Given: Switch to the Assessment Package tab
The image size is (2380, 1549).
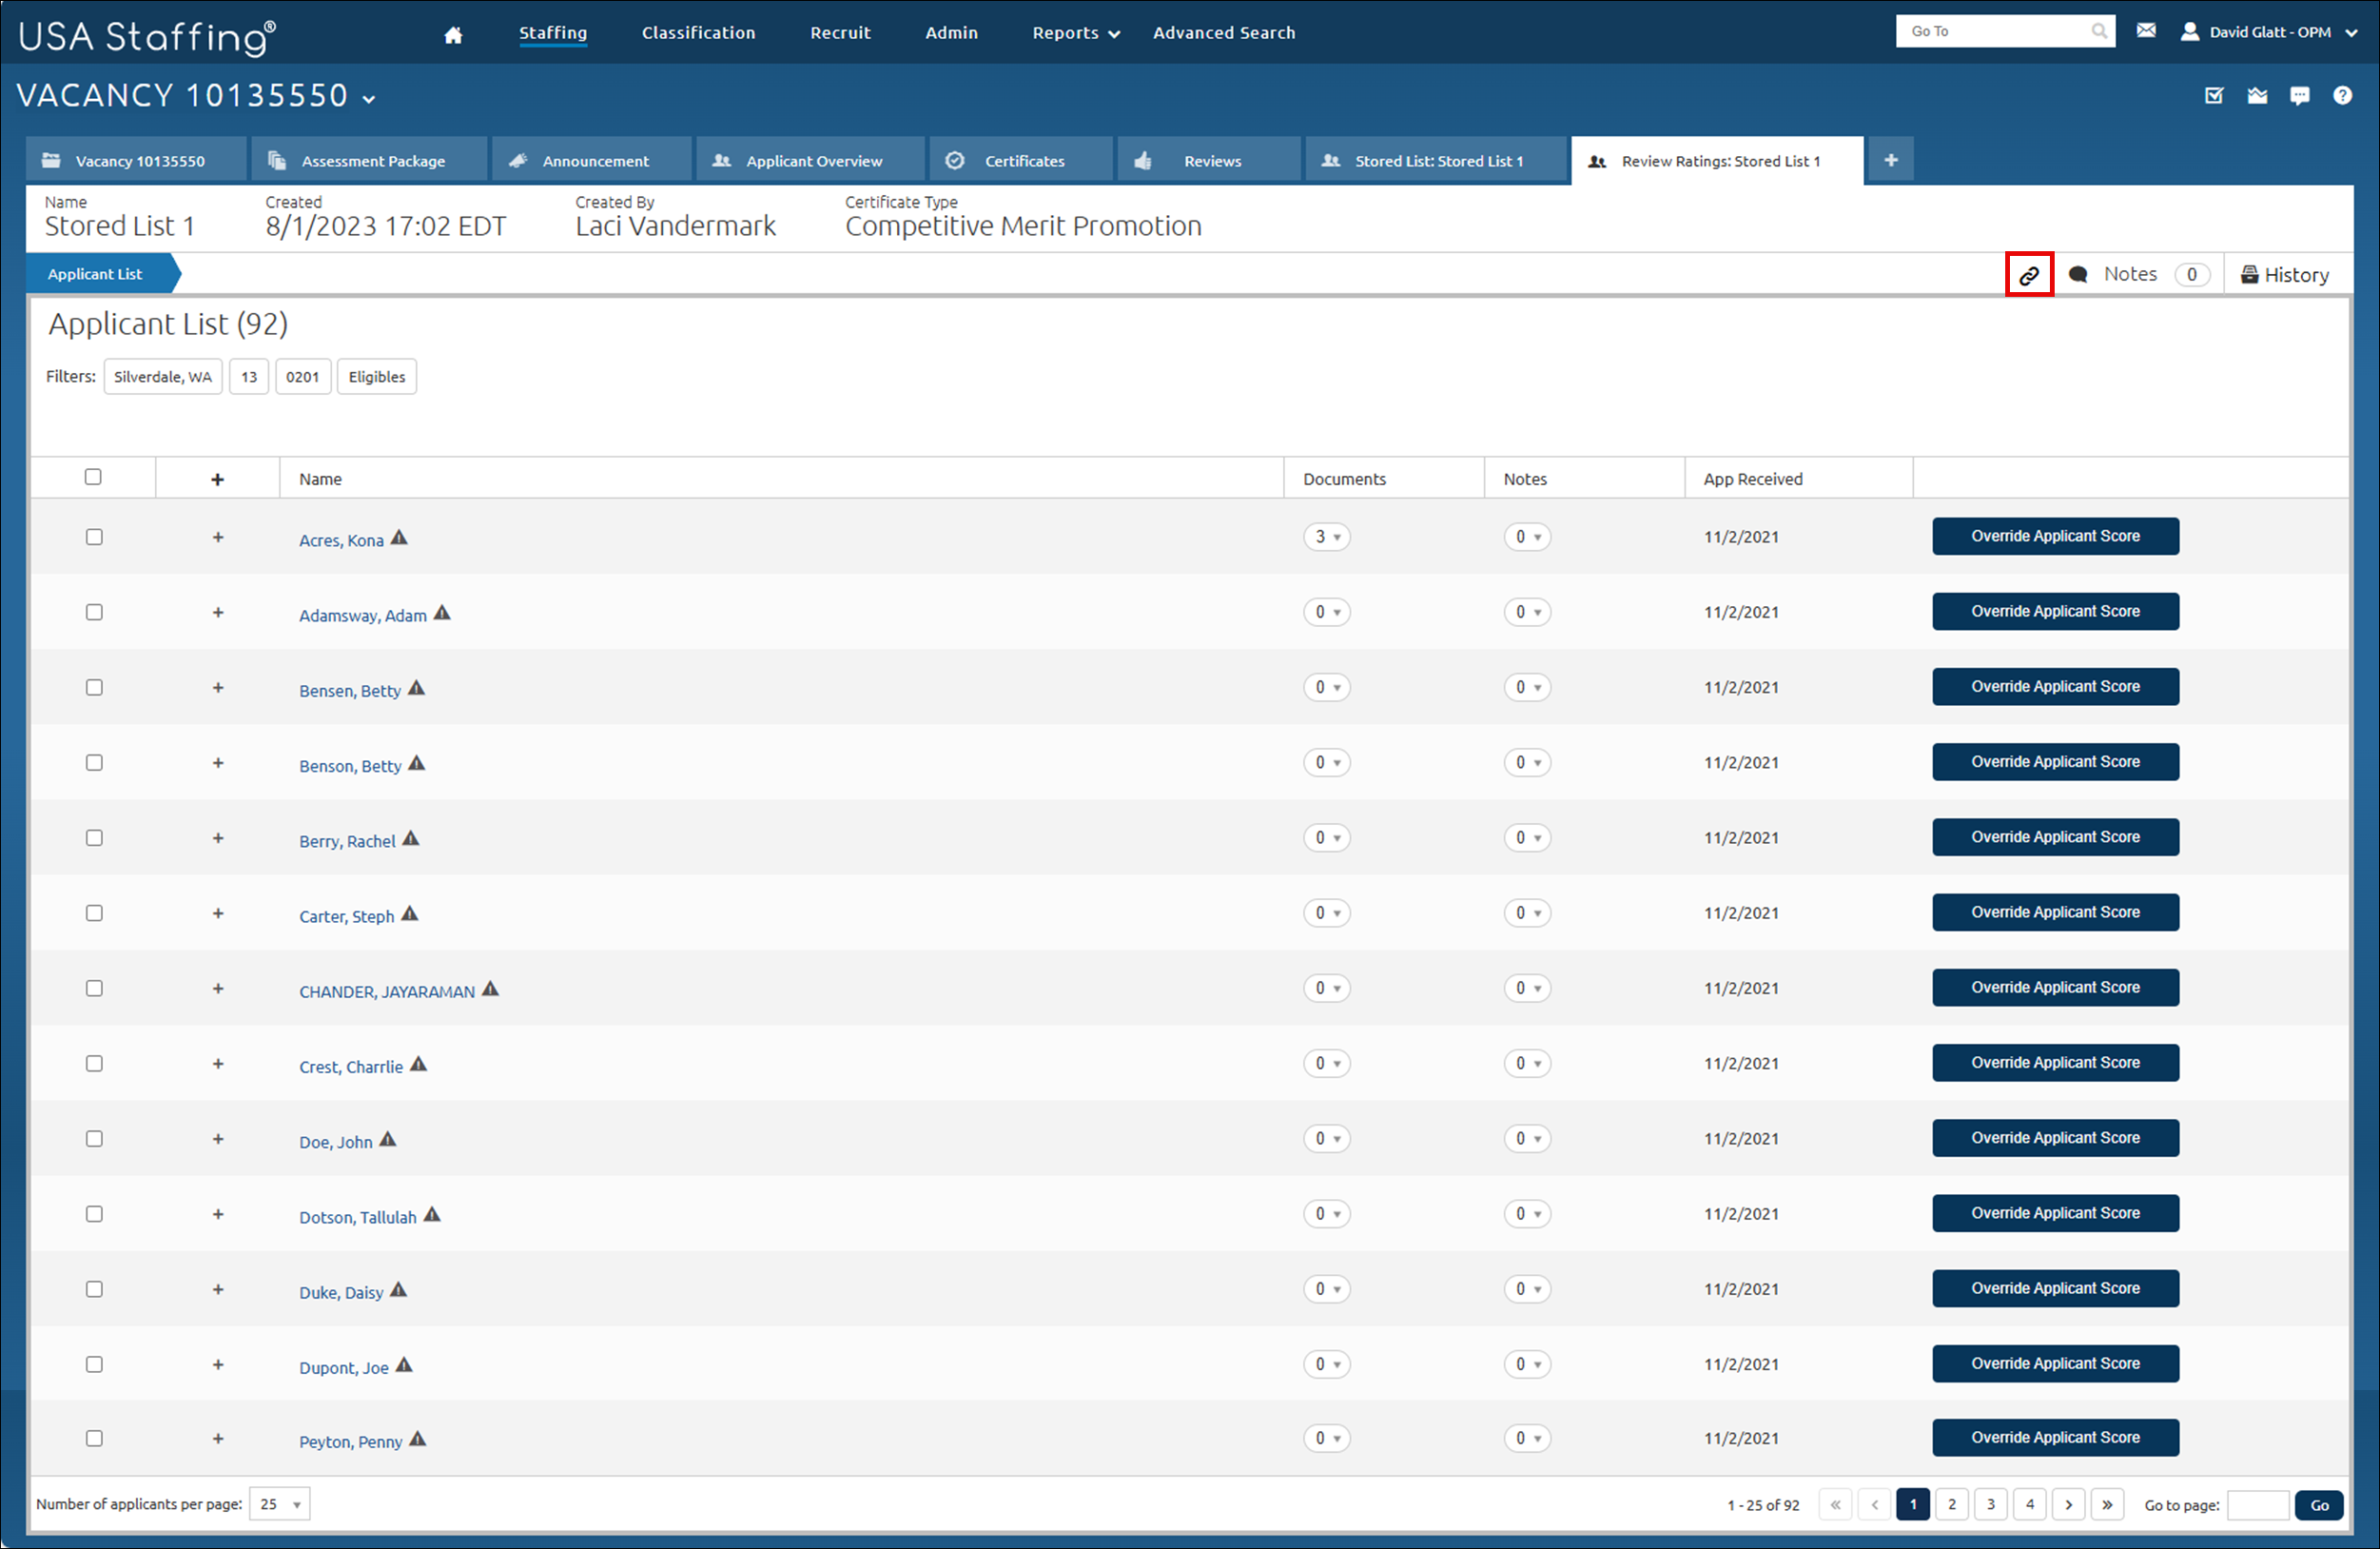Looking at the screenshot, I should (370, 160).
